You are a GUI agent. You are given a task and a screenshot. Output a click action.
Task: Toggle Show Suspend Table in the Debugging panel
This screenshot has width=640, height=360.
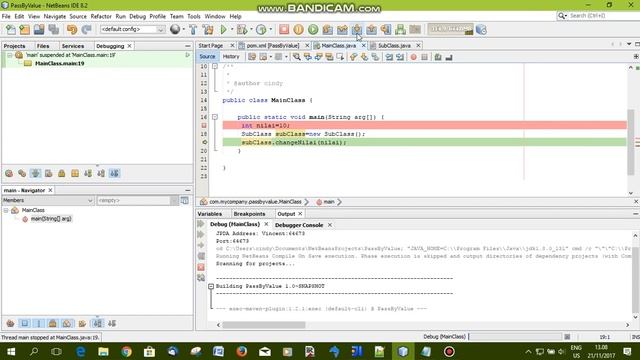click(36, 173)
